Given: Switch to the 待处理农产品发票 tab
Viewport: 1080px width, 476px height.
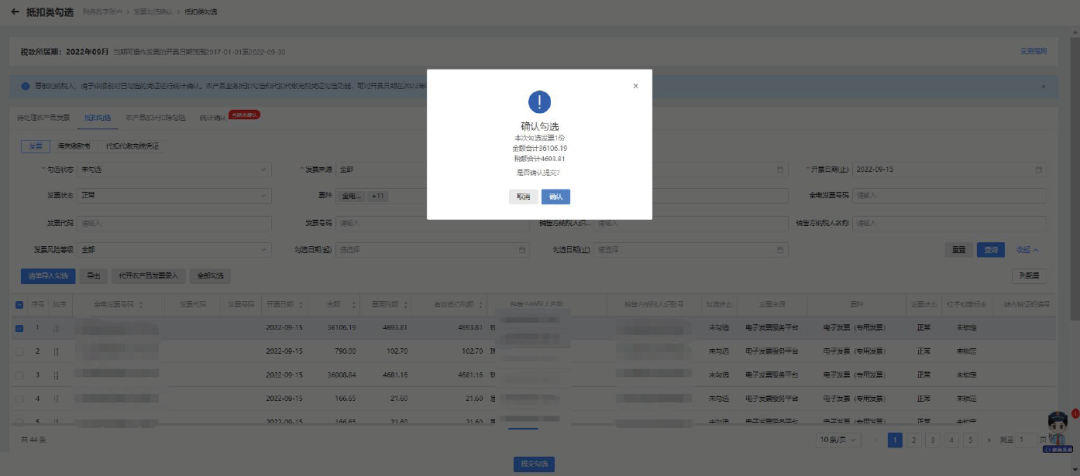Looking at the screenshot, I should pyautogui.click(x=44, y=117).
